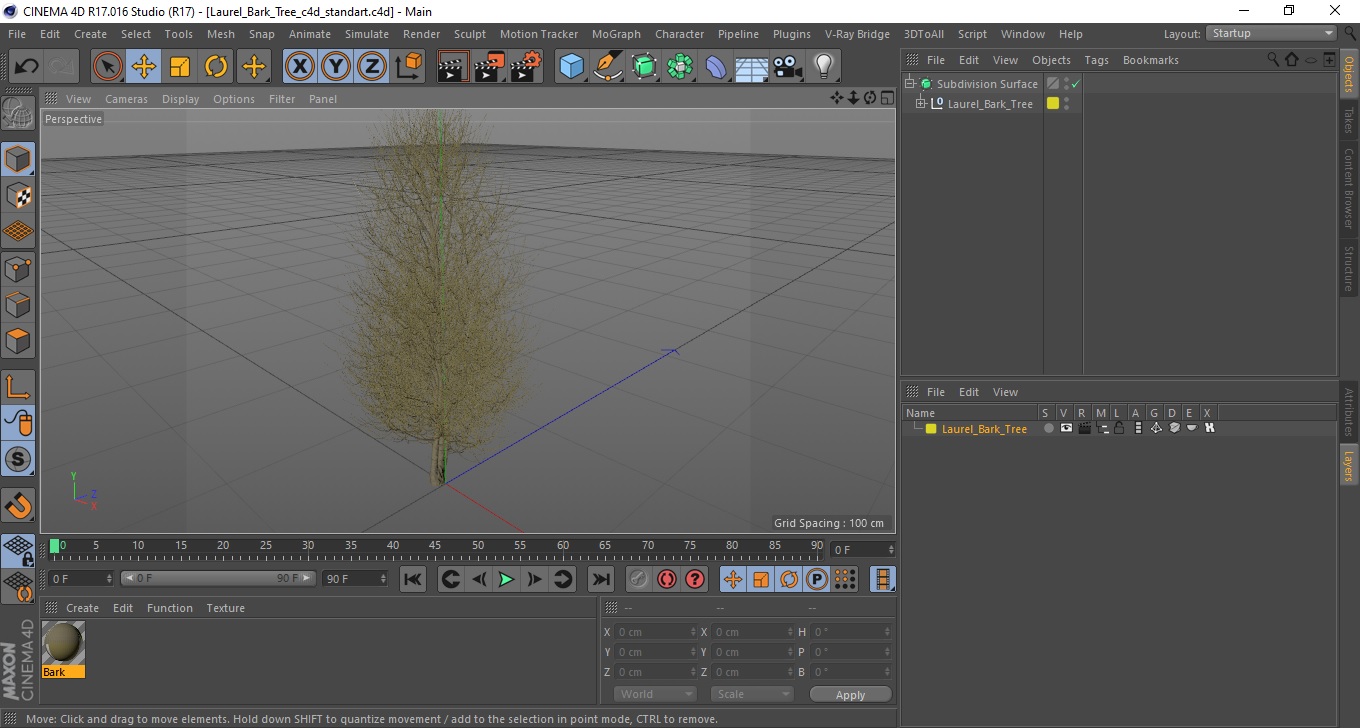Image resolution: width=1360 pixels, height=728 pixels.
Task: Go to start of animation
Action: (413, 579)
